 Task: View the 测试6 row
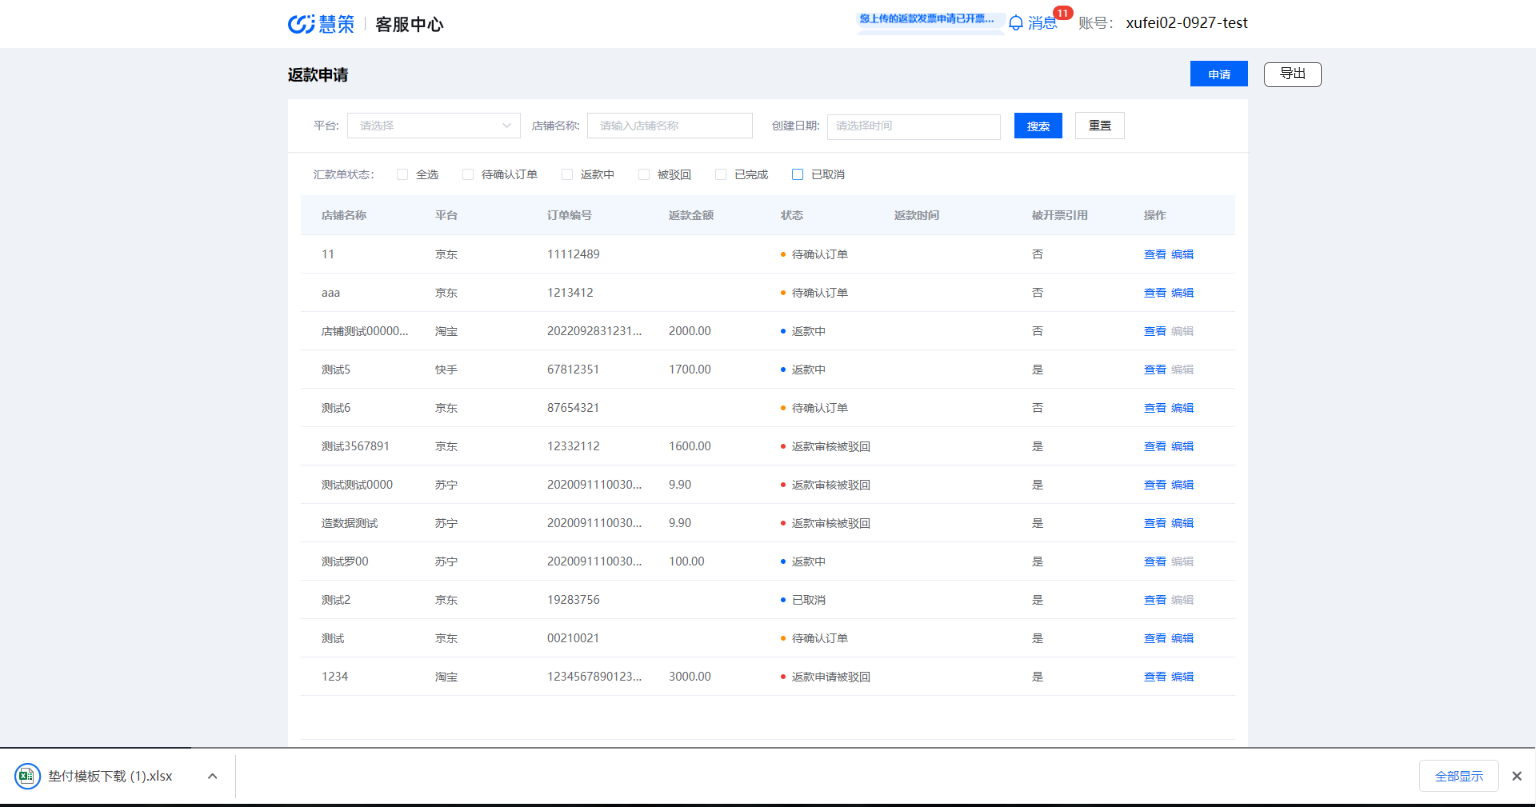(x=1155, y=408)
